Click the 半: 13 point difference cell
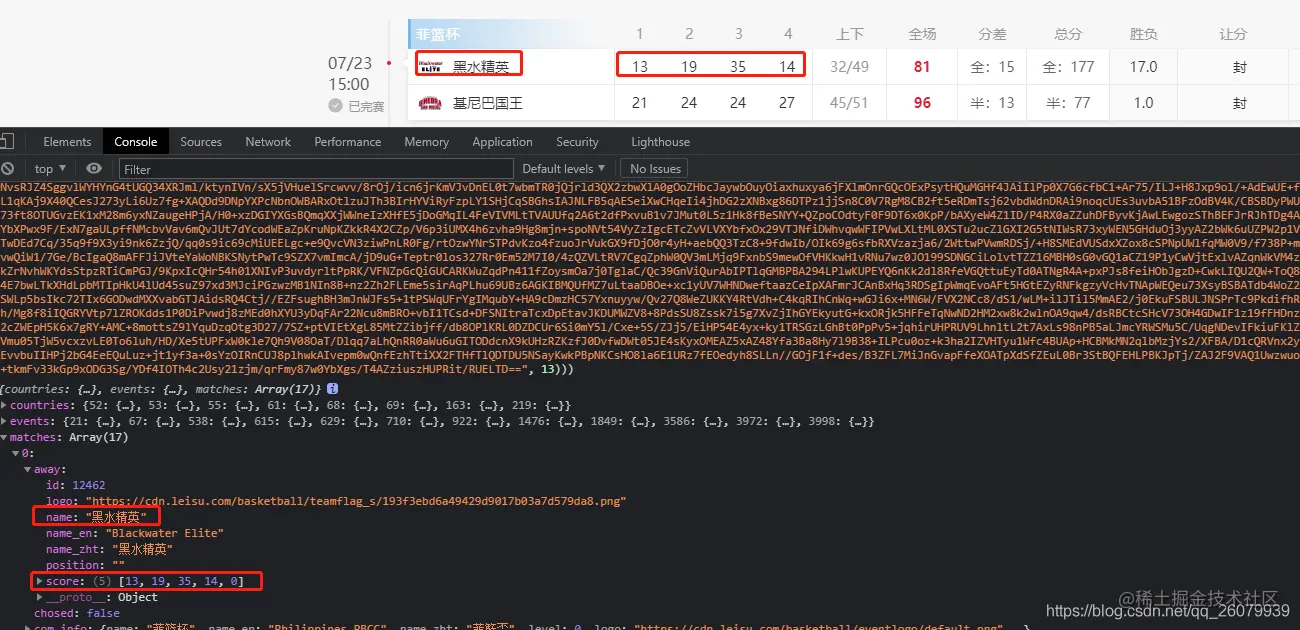The width and height of the screenshot is (1300, 630). (x=992, y=103)
